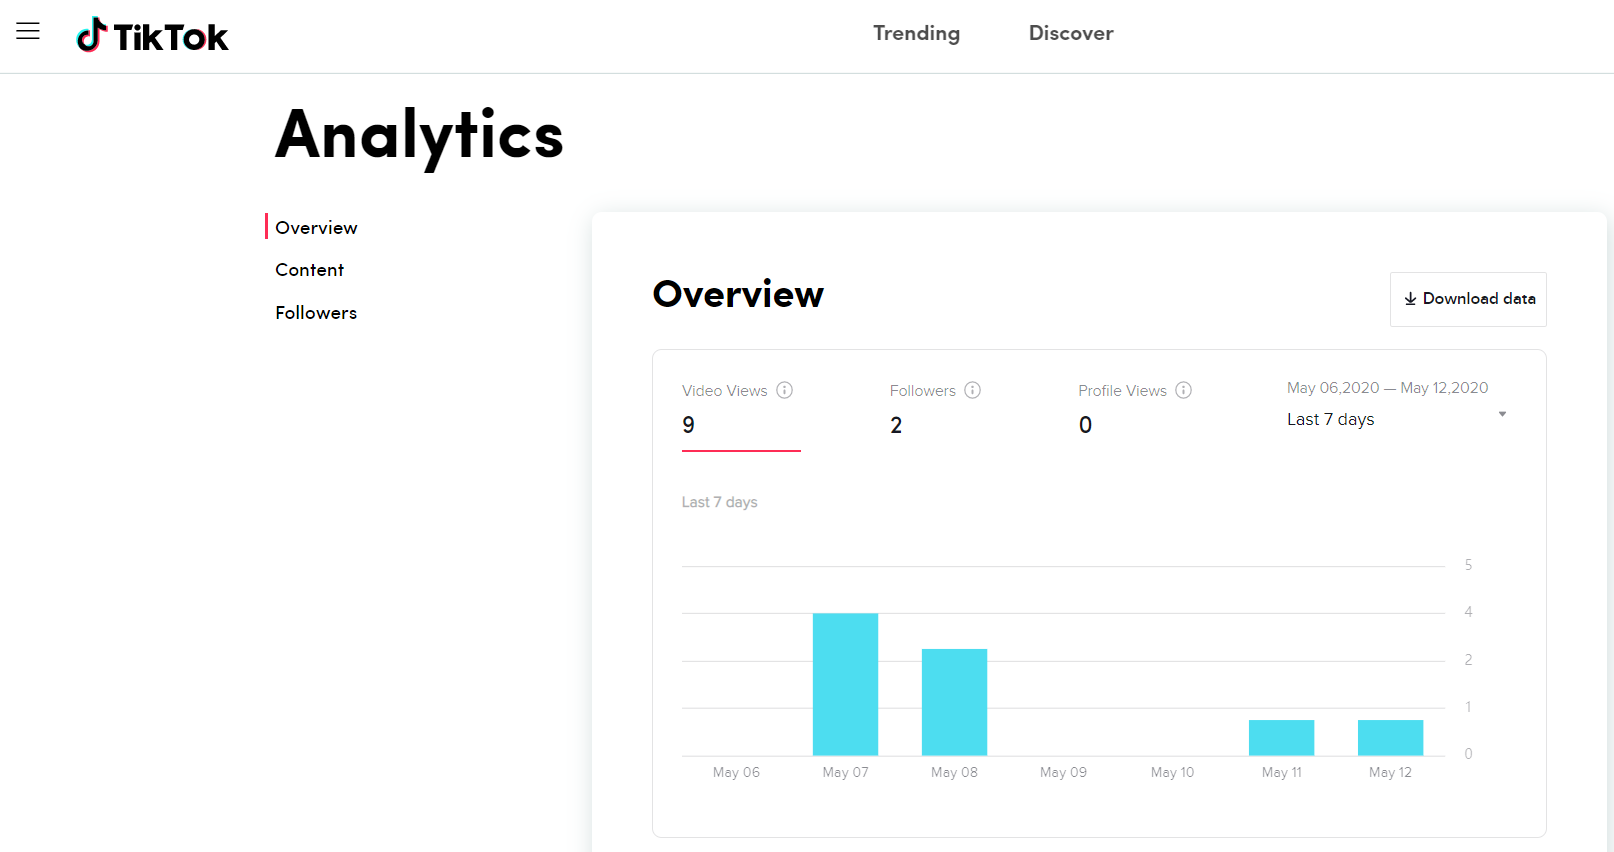Click the May 12 chart bar
This screenshot has width=1614, height=852.
(1390, 737)
